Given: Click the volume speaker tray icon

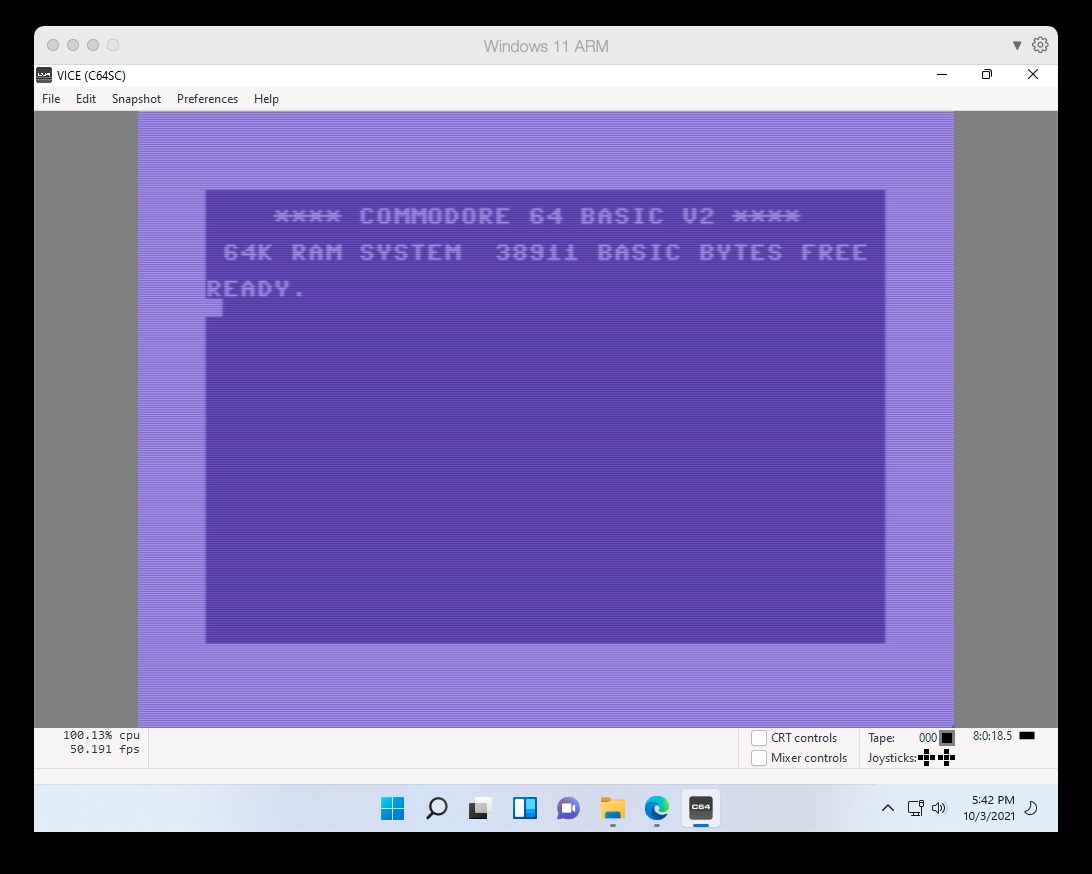Looking at the screenshot, I should point(939,808).
